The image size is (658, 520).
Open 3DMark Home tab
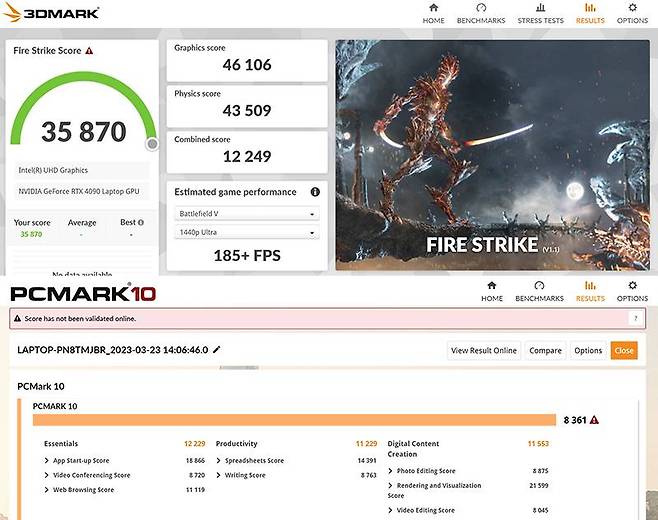[x=433, y=13]
